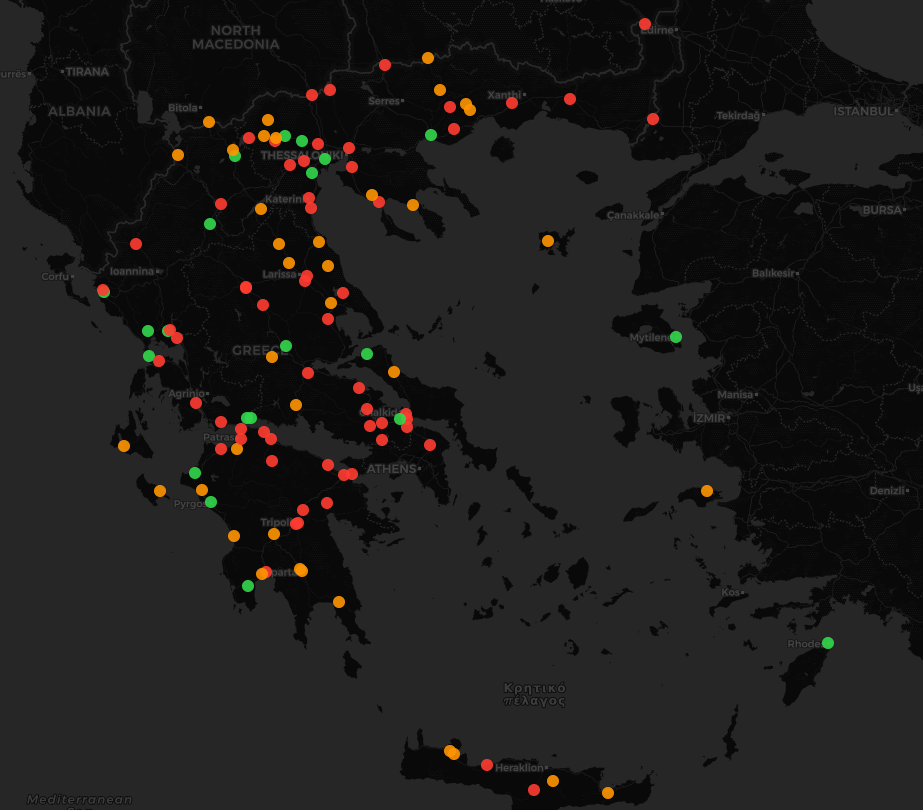Select the orange marker on Kefalonia island
The width and height of the screenshot is (923, 810).
pos(124,446)
